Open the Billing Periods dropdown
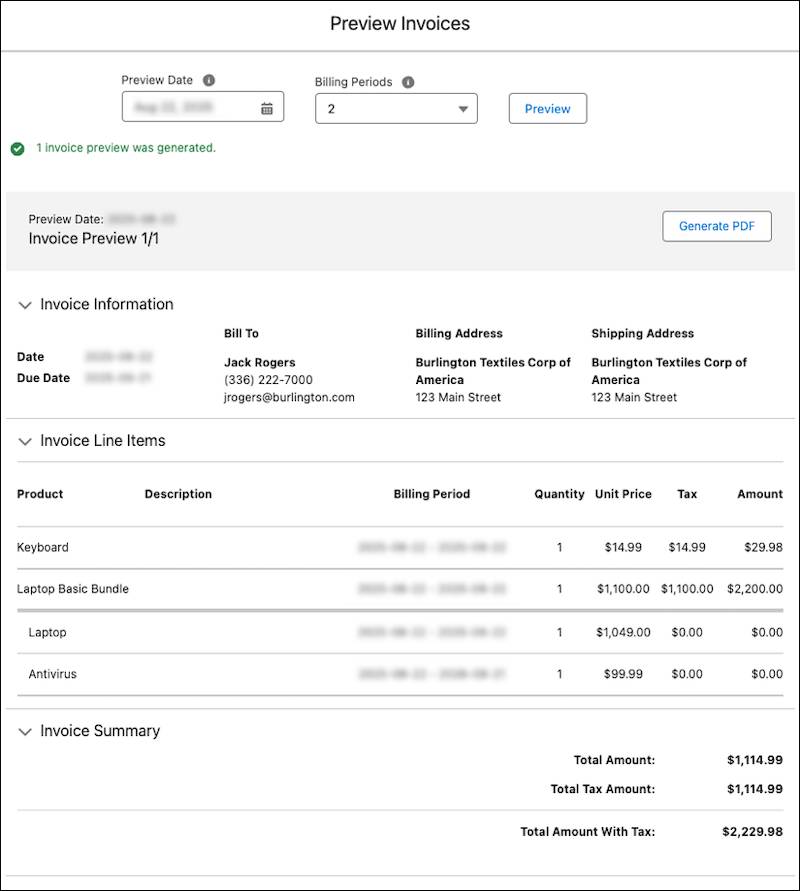800x891 pixels. click(396, 107)
